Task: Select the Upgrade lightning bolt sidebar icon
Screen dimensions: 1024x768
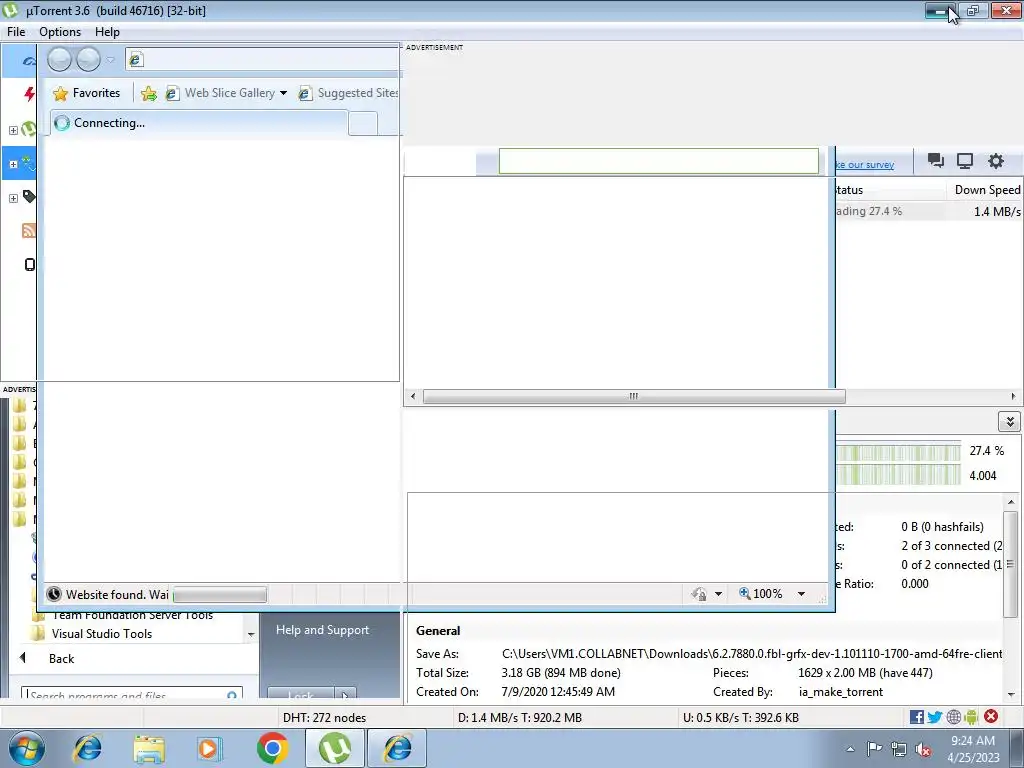Action: click(x=29, y=94)
